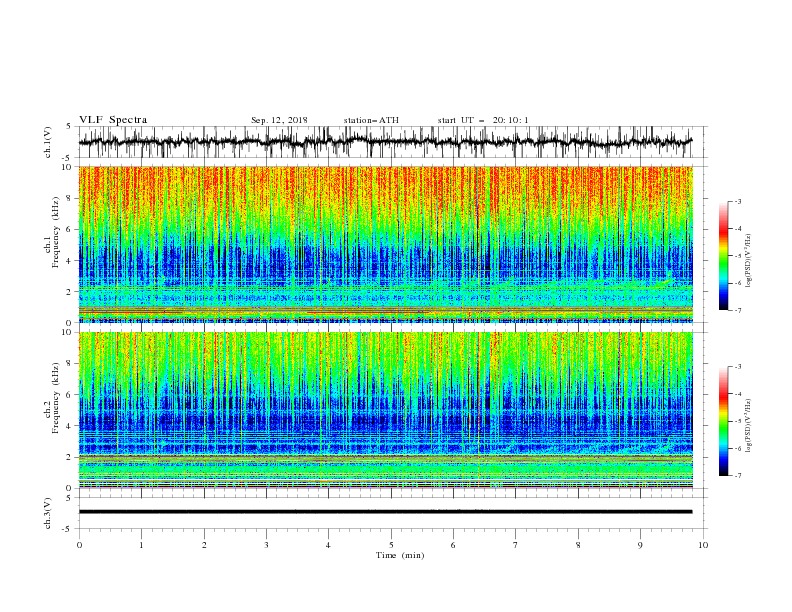Click the "8" tick on the time axis
792x612 pixels.
click(x=578, y=545)
